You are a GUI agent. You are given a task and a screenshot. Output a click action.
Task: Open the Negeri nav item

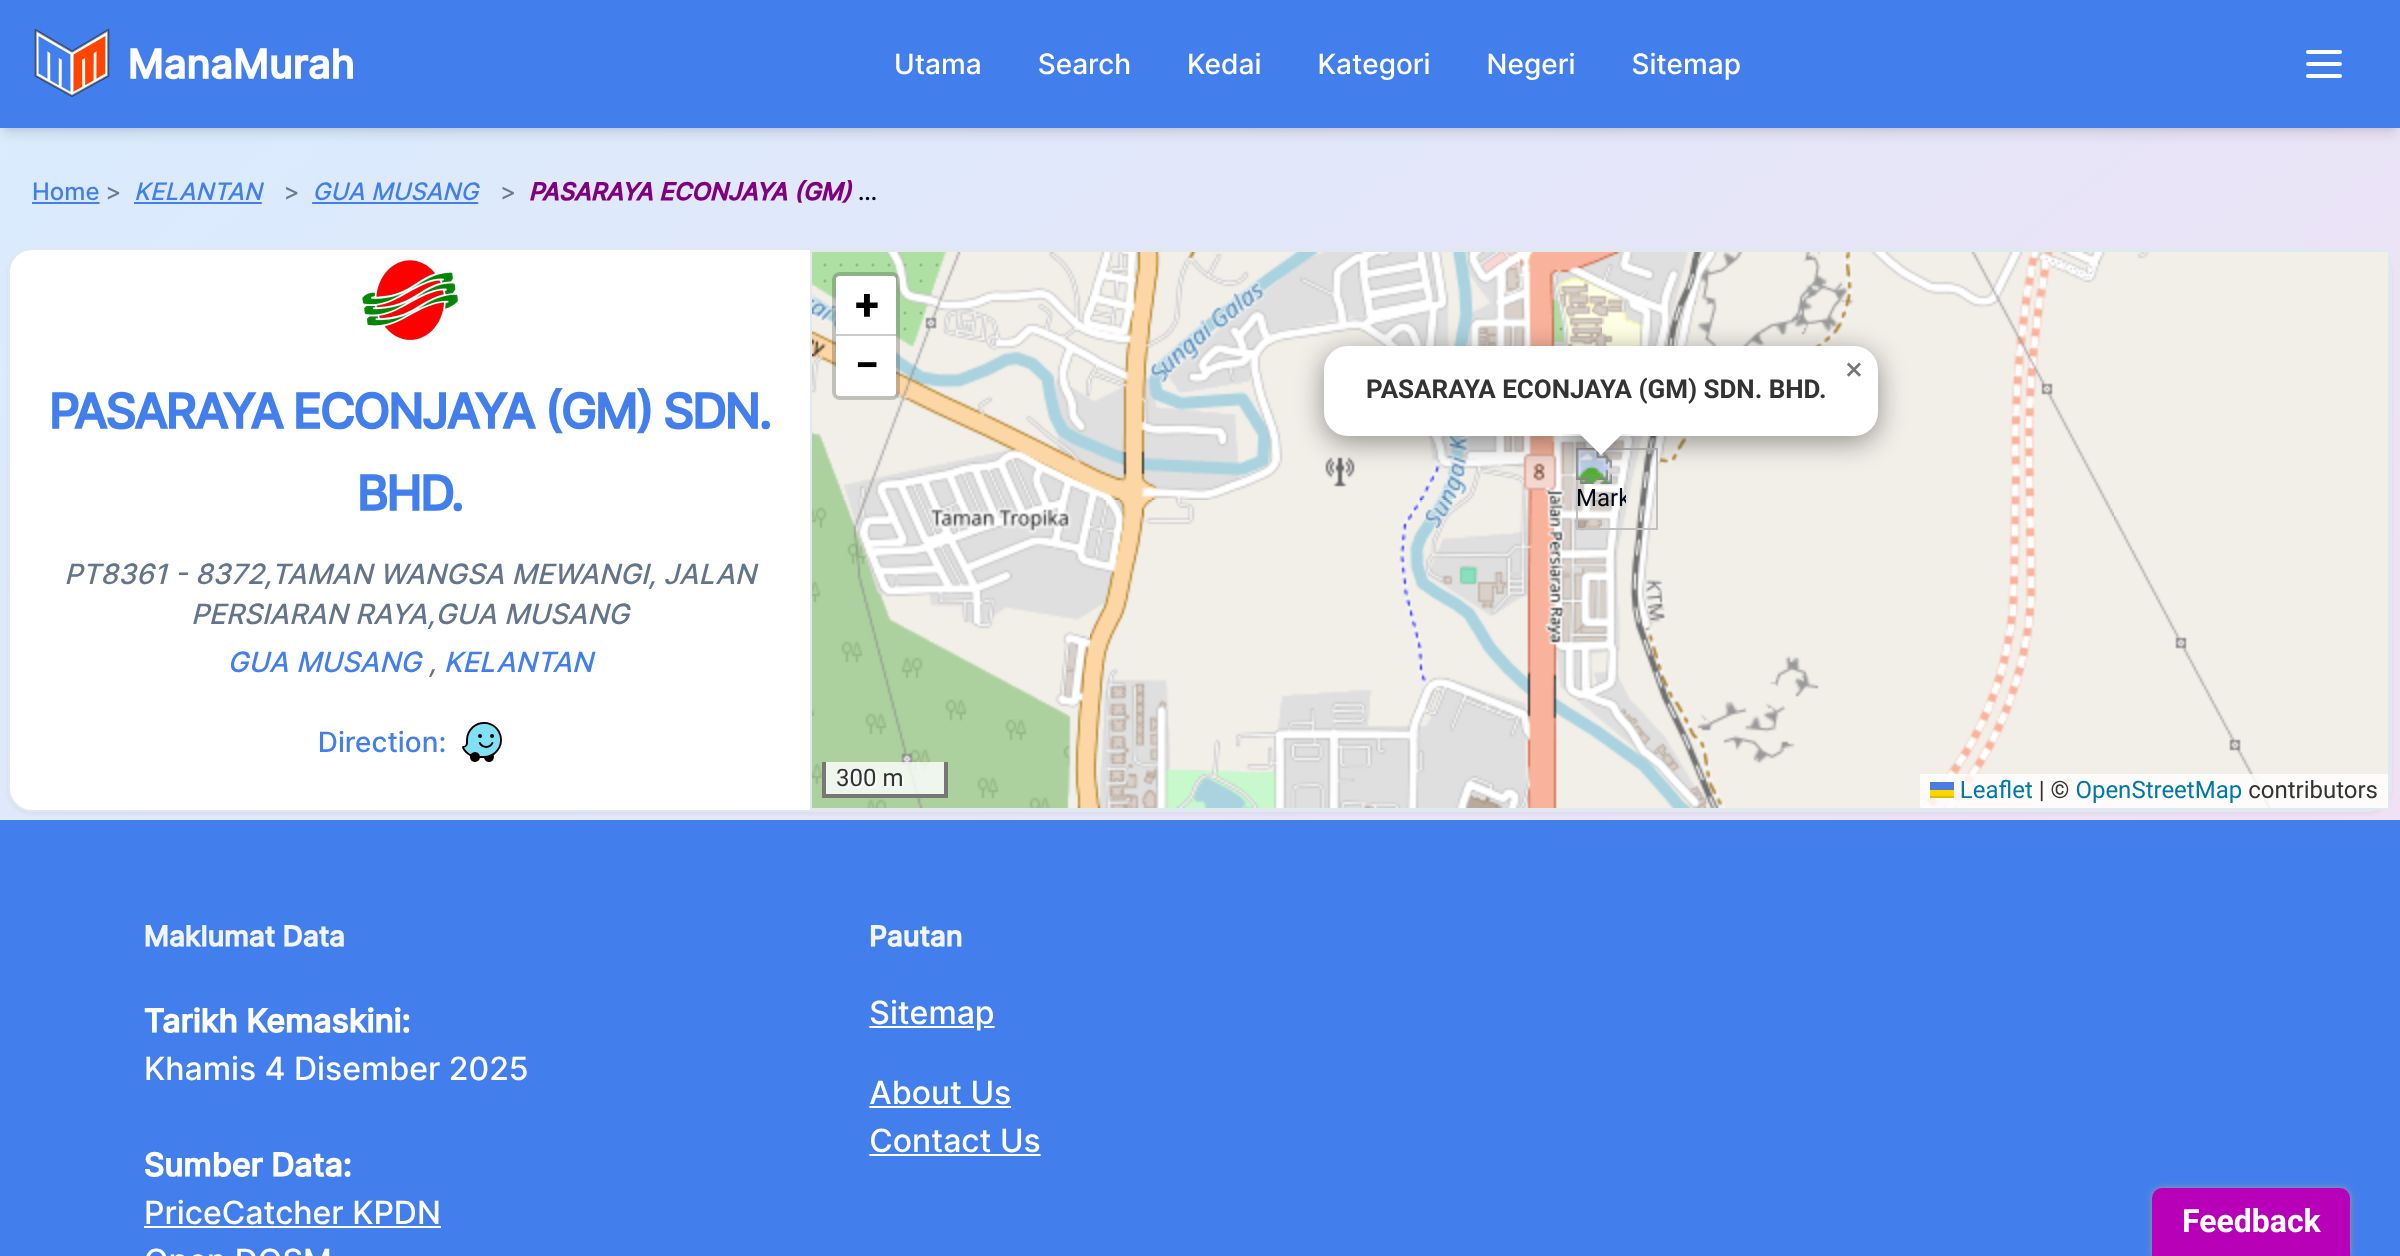pyautogui.click(x=1530, y=64)
